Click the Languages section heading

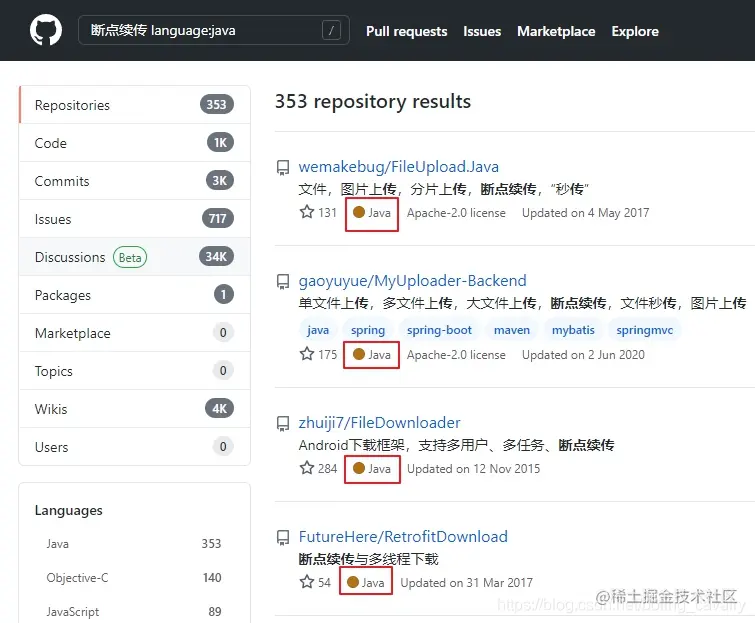(x=68, y=510)
